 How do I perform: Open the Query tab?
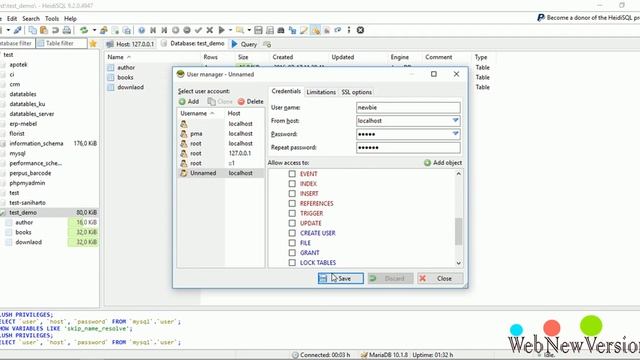244,44
